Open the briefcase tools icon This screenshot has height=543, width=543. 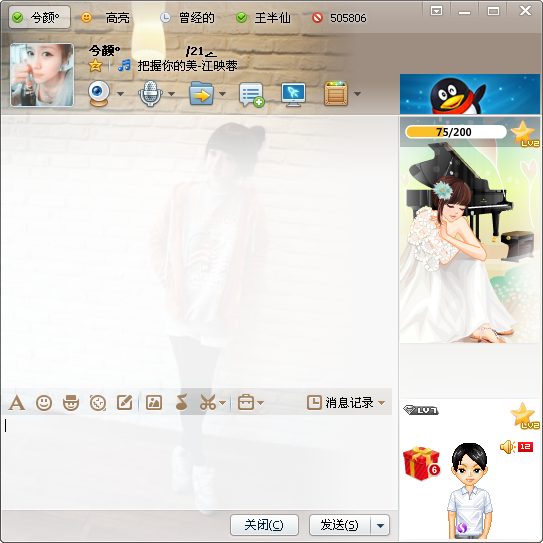(x=246, y=402)
